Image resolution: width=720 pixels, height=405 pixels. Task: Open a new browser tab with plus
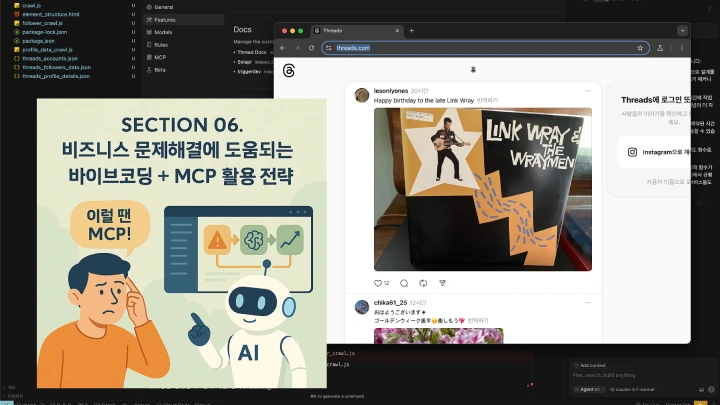(x=411, y=31)
